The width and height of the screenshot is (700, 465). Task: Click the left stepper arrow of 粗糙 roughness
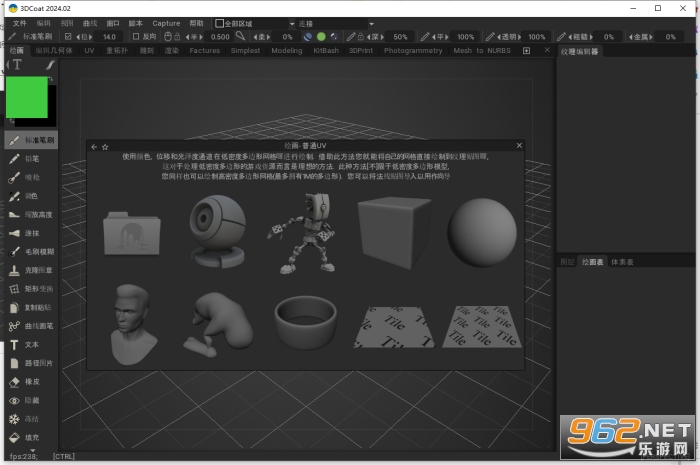pos(570,37)
